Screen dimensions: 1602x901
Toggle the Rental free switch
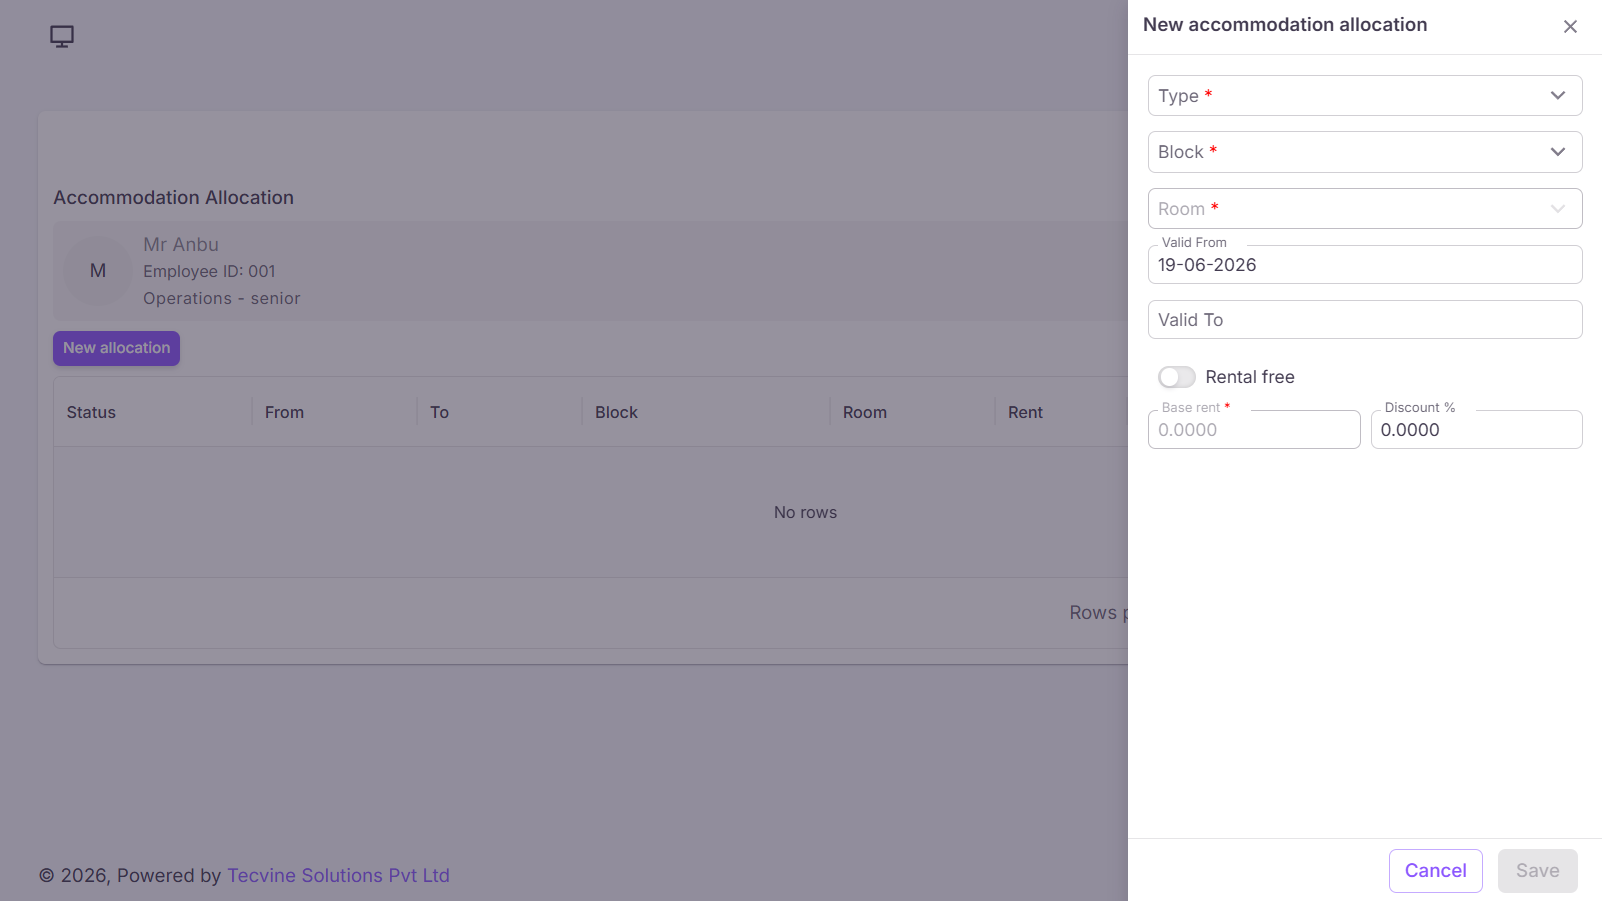tap(1177, 377)
